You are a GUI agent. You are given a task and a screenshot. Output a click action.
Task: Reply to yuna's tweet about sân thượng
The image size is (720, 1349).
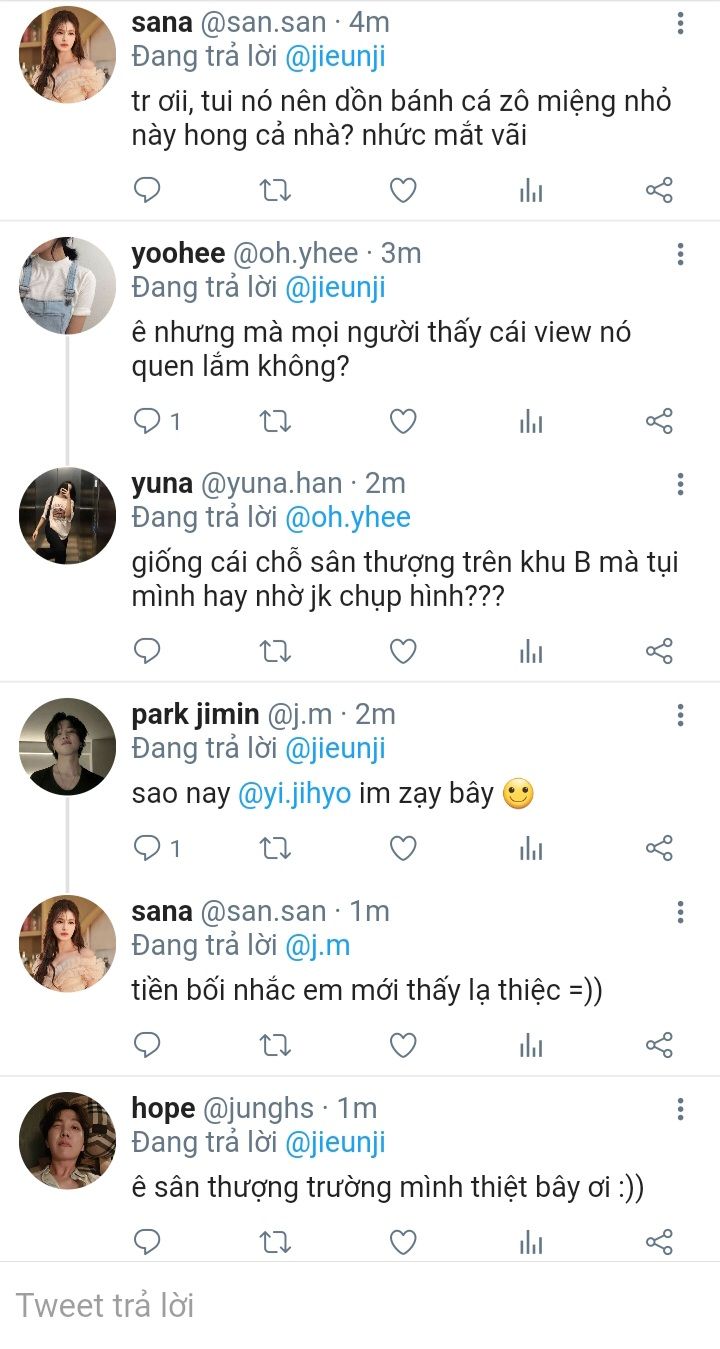click(147, 652)
